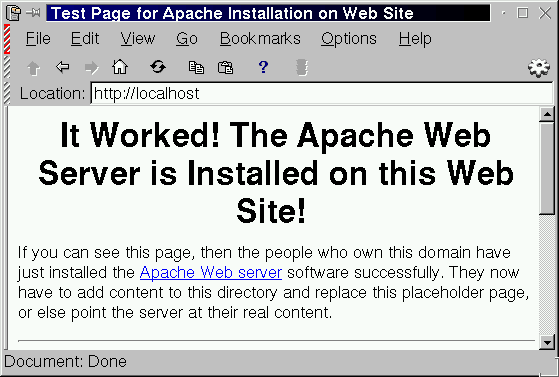Click the 'Location:' label
Viewport: 559px width, 377px height.
[x=52, y=93]
